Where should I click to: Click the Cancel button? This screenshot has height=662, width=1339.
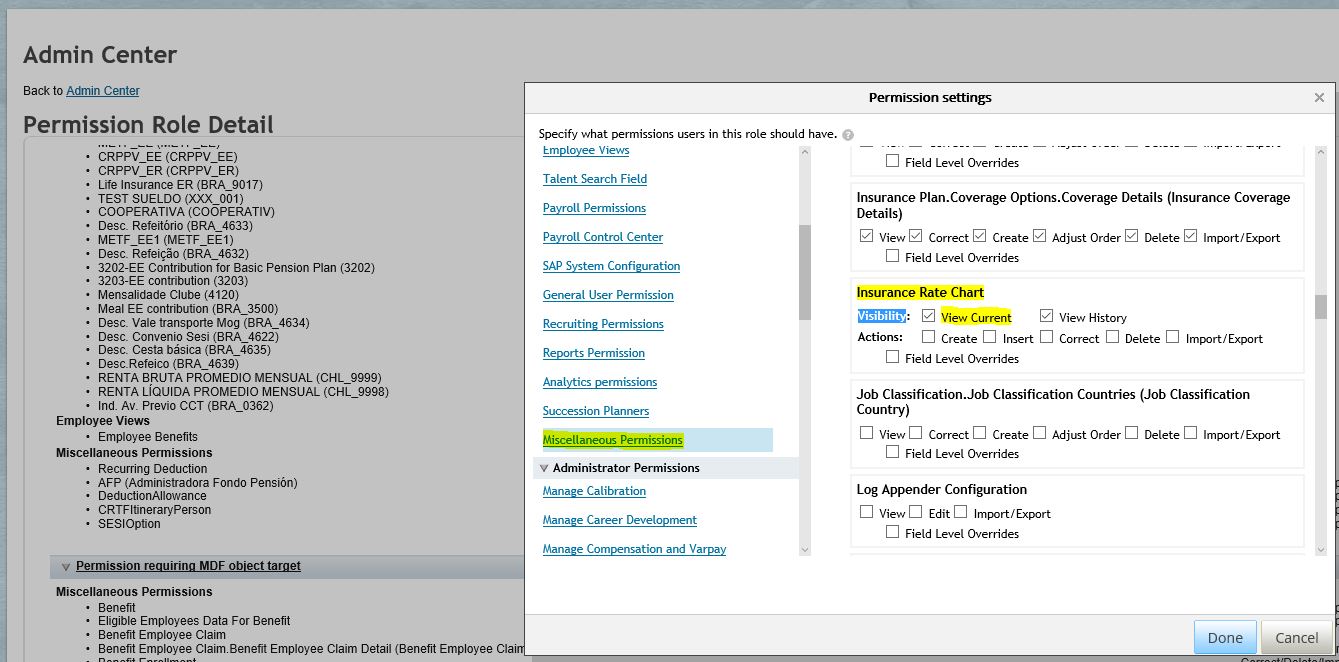pos(1296,637)
